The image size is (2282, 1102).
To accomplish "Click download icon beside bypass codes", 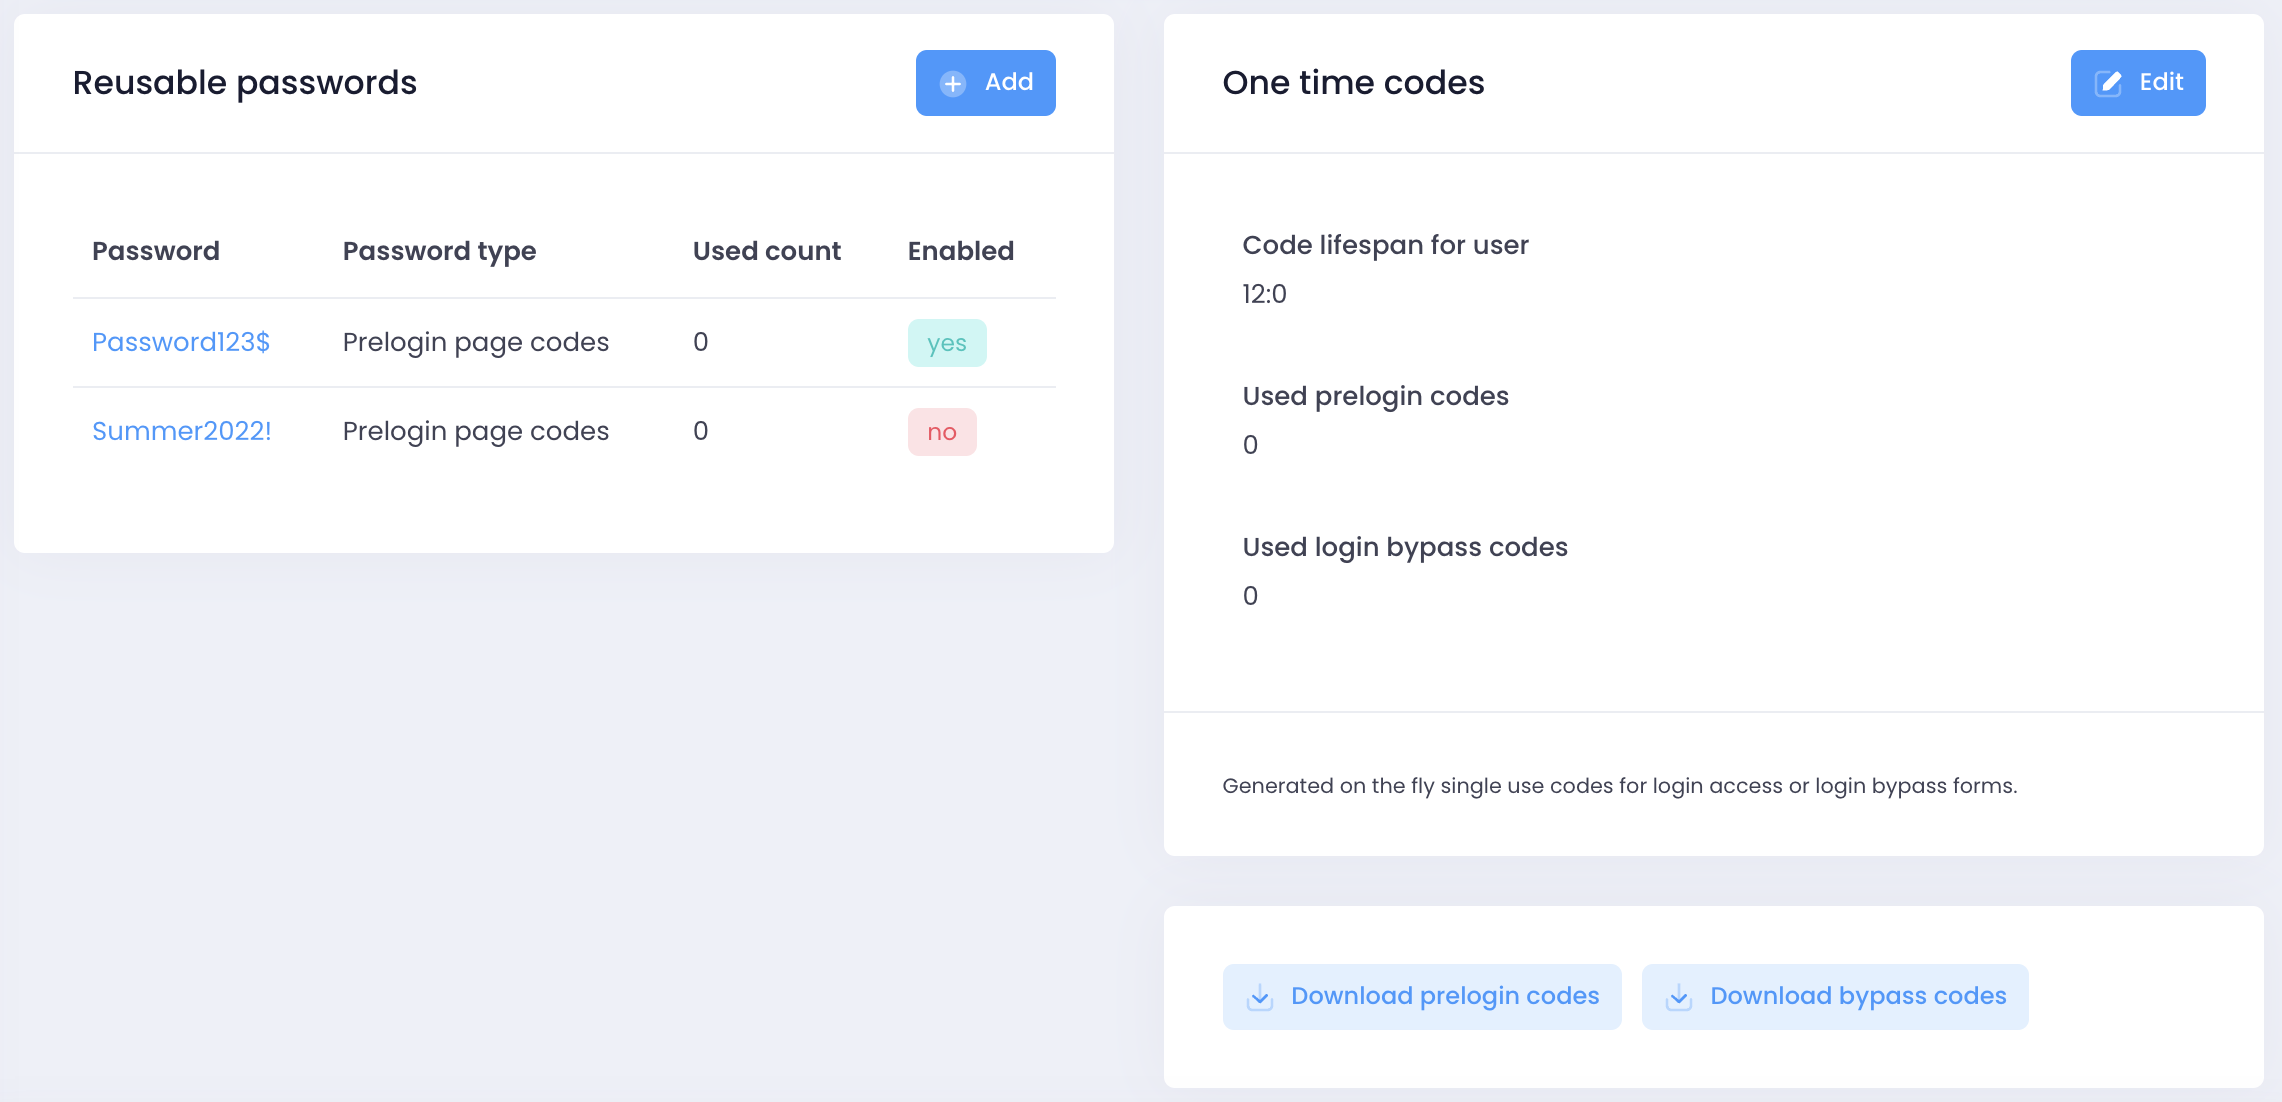I will 1679,997.
